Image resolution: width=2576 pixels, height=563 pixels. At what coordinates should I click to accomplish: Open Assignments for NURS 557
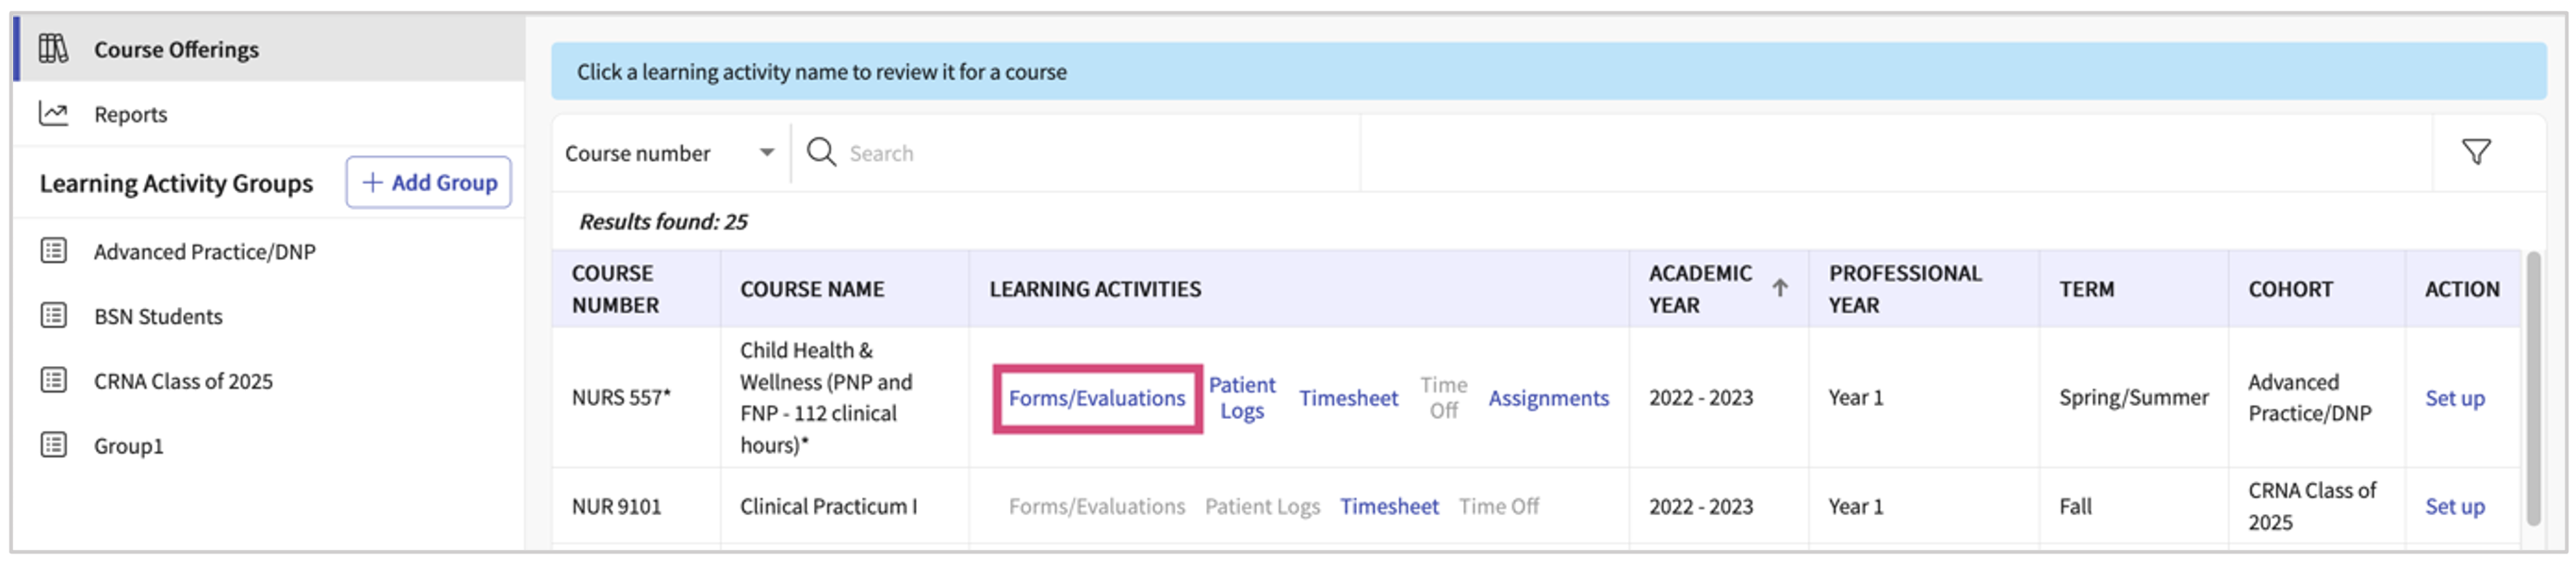pyautogui.click(x=1548, y=398)
